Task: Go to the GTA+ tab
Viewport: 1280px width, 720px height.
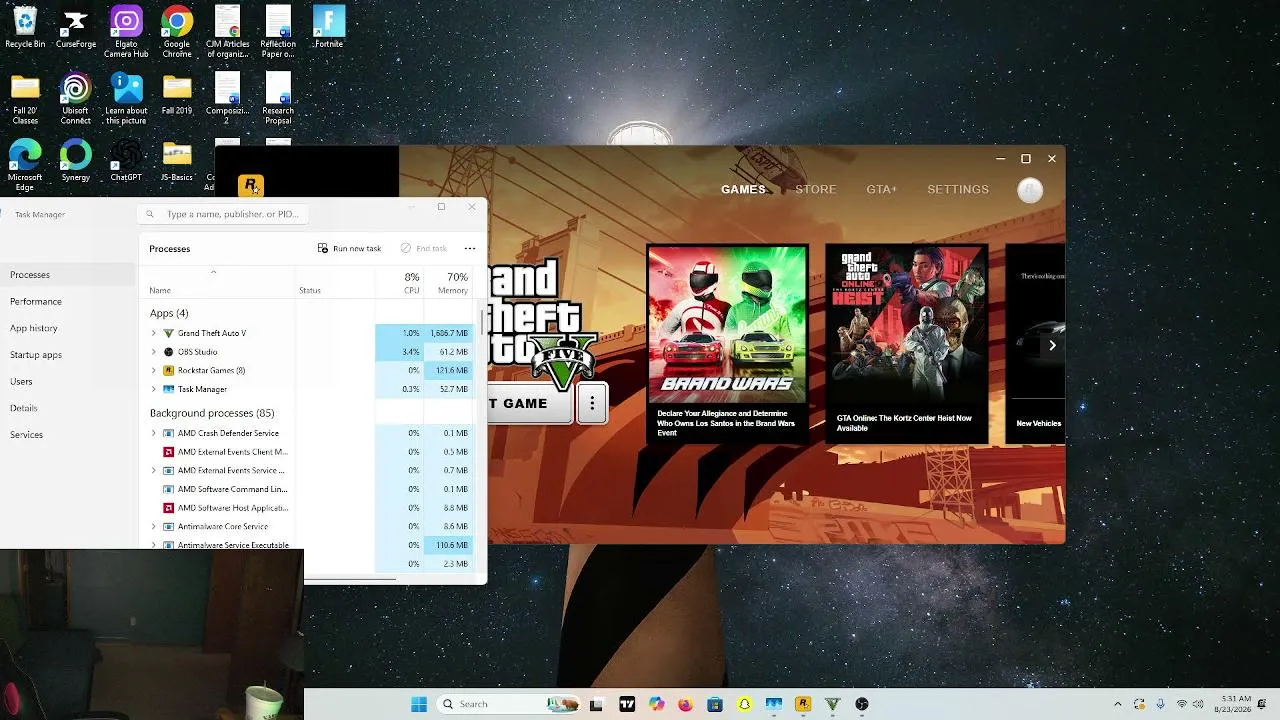Action: [882, 189]
